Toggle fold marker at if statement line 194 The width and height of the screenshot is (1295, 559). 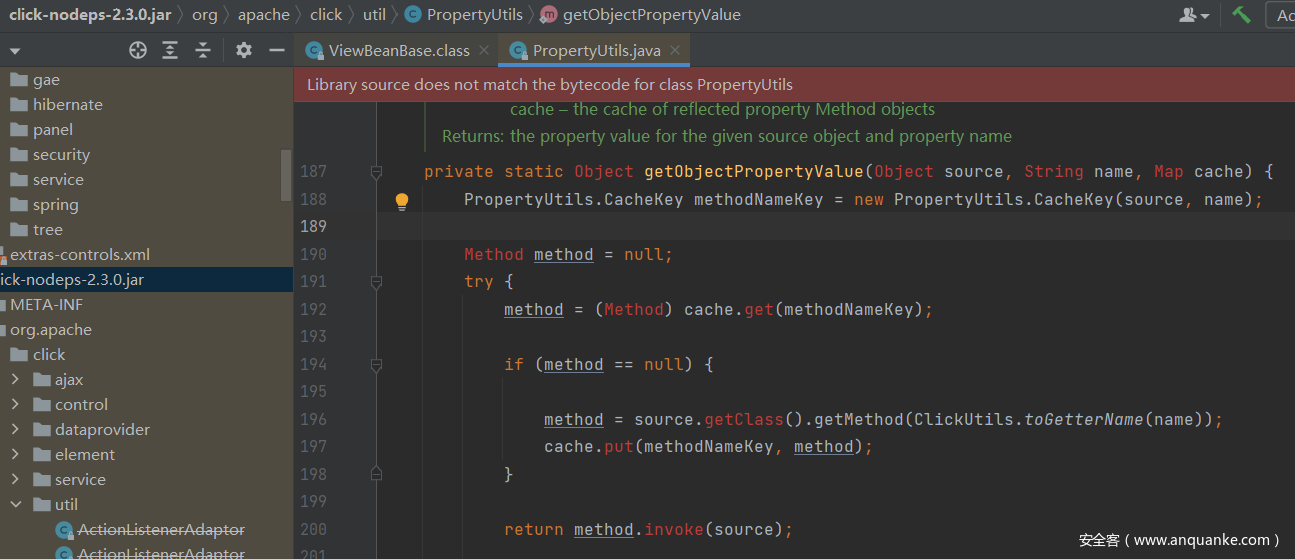(376, 365)
